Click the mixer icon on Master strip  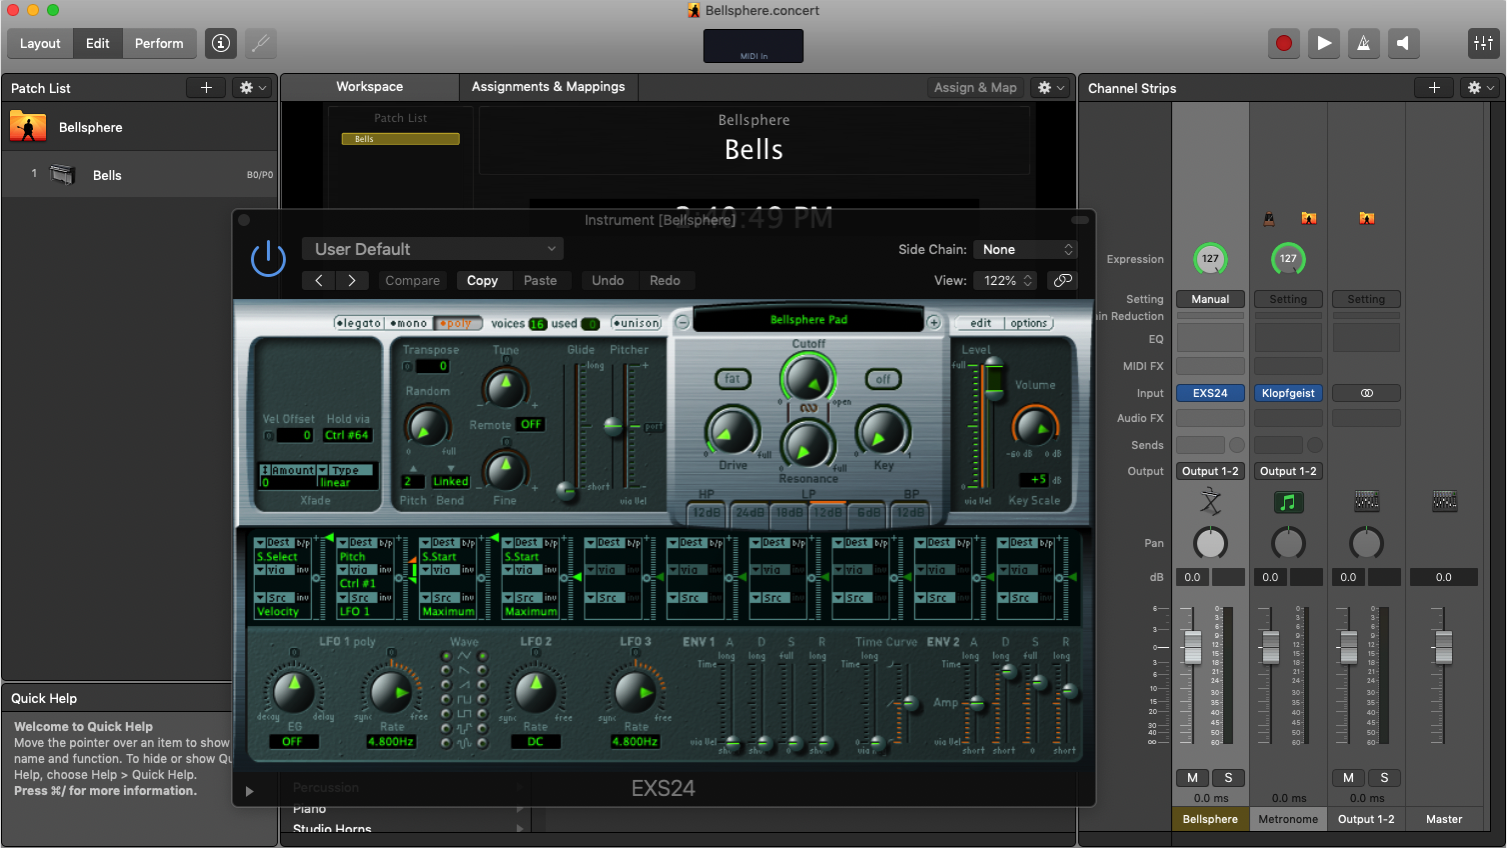(x=1444, y=501)
